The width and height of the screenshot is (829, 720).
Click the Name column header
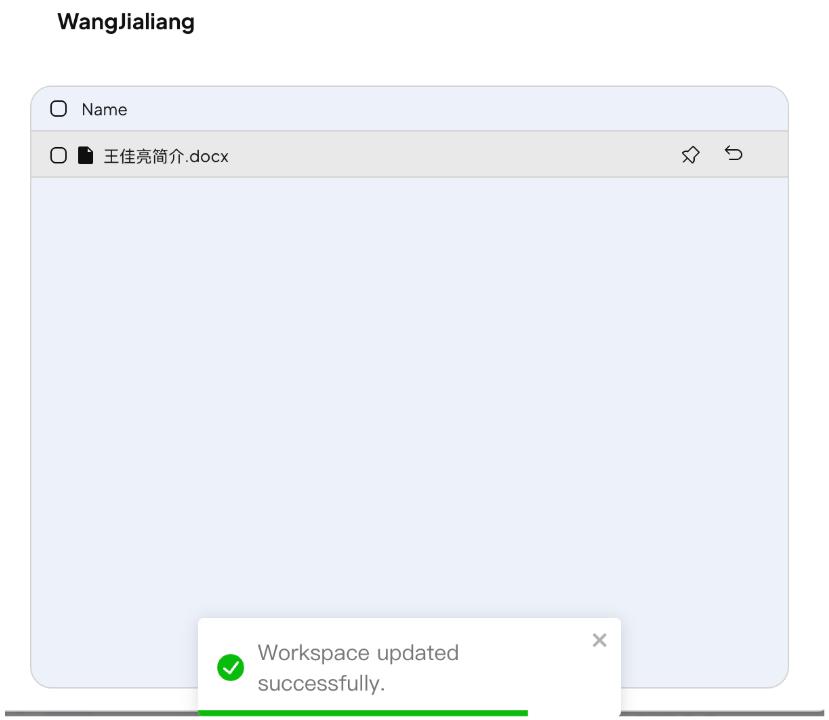click(104, 109)
